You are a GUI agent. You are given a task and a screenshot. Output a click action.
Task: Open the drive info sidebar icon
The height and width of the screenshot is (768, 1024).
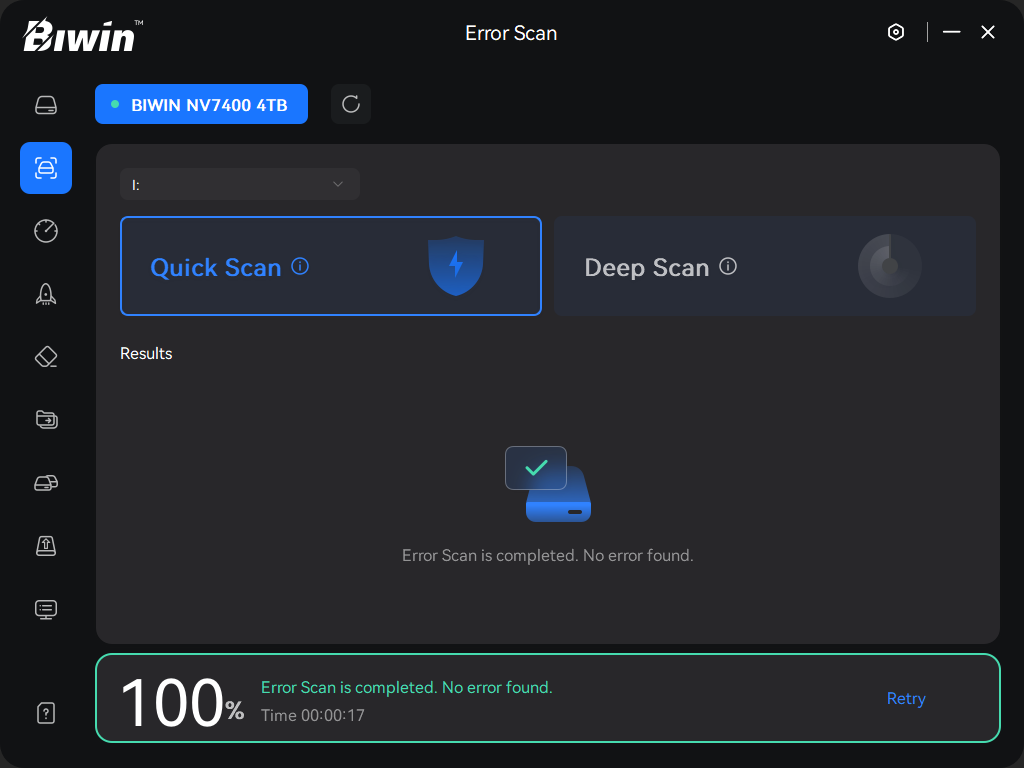[46, 105]
